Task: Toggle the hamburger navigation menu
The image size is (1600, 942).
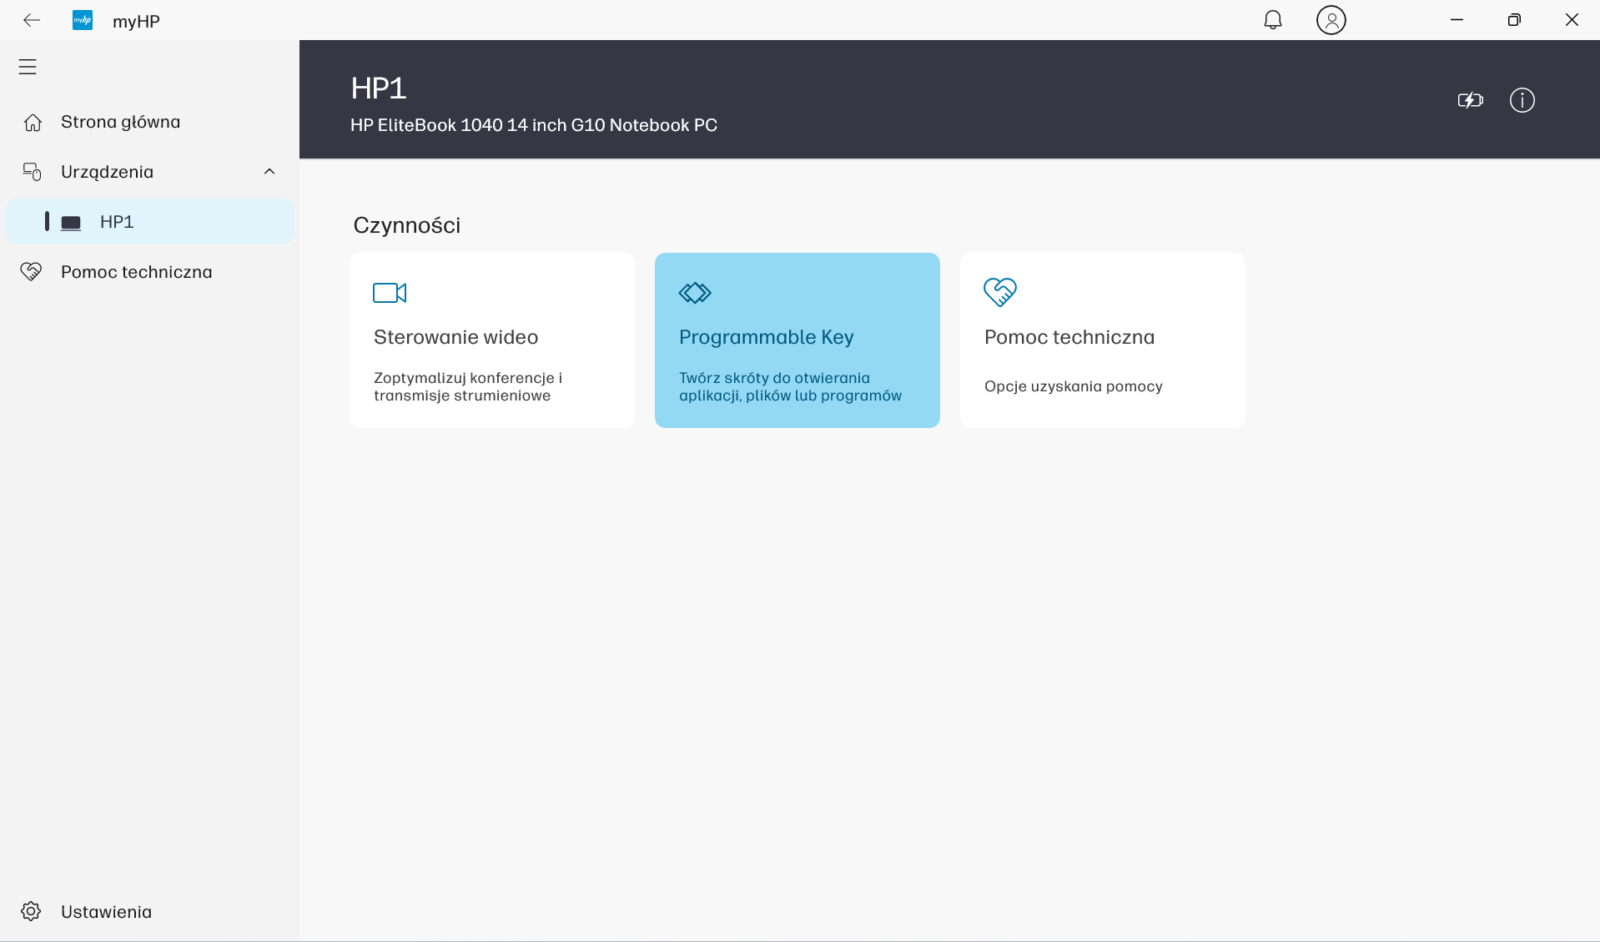Action: 28,67
